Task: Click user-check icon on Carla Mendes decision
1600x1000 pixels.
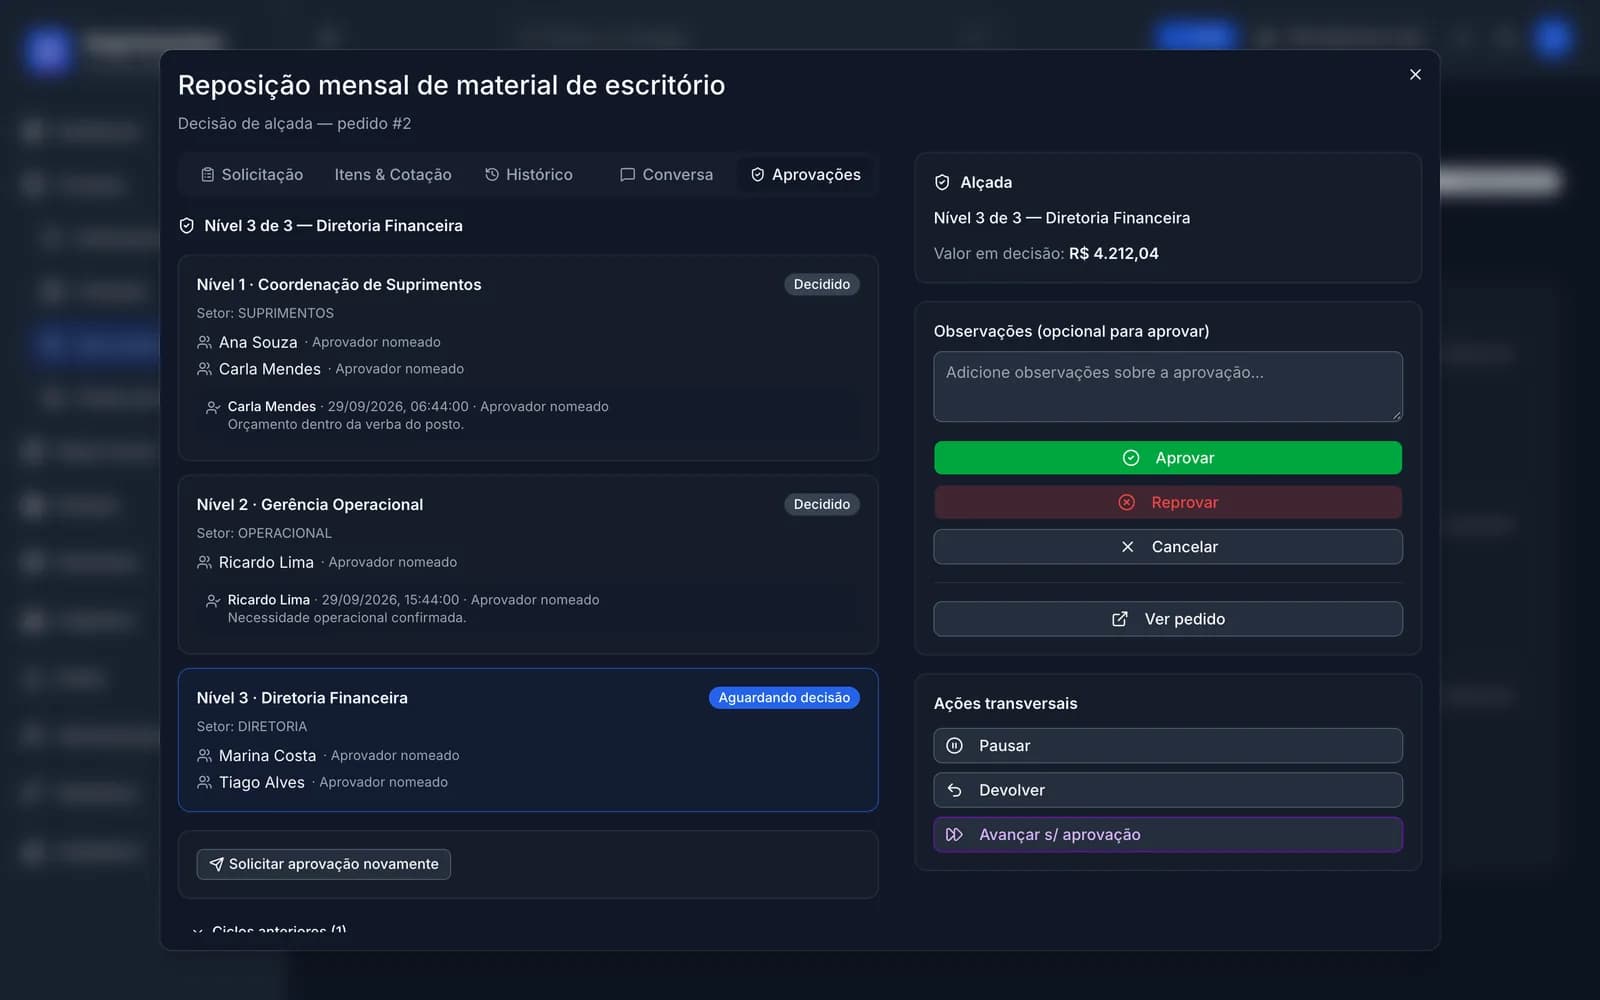Action: pos(213,407)
